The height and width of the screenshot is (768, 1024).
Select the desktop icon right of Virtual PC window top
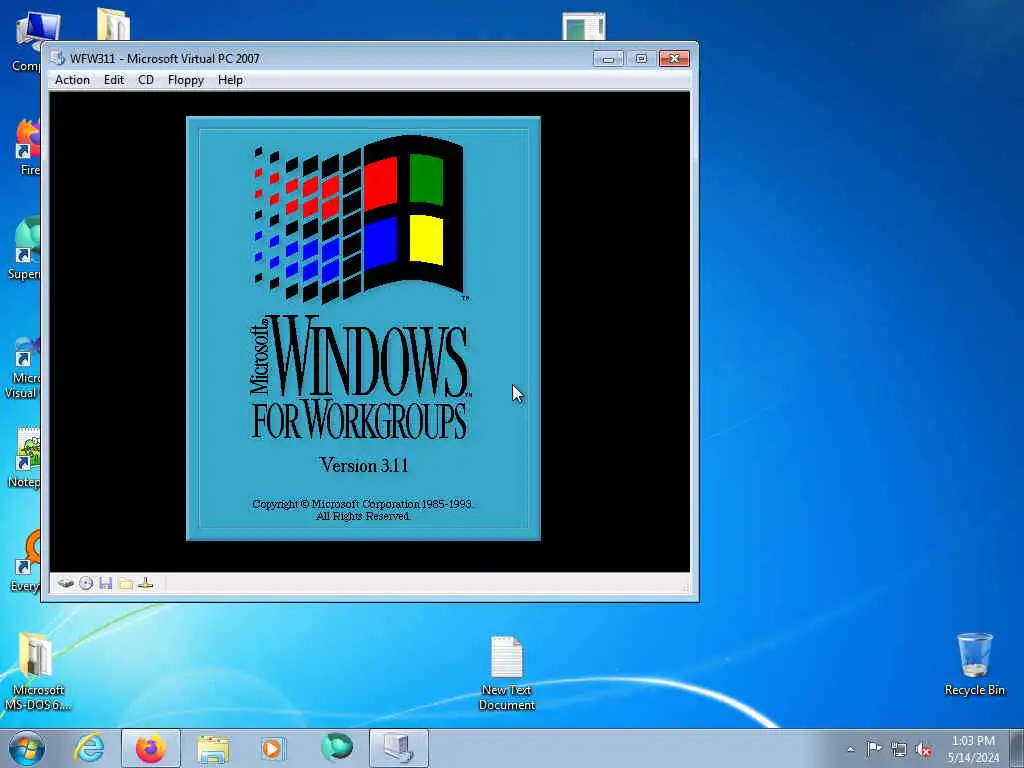(583, 27)
